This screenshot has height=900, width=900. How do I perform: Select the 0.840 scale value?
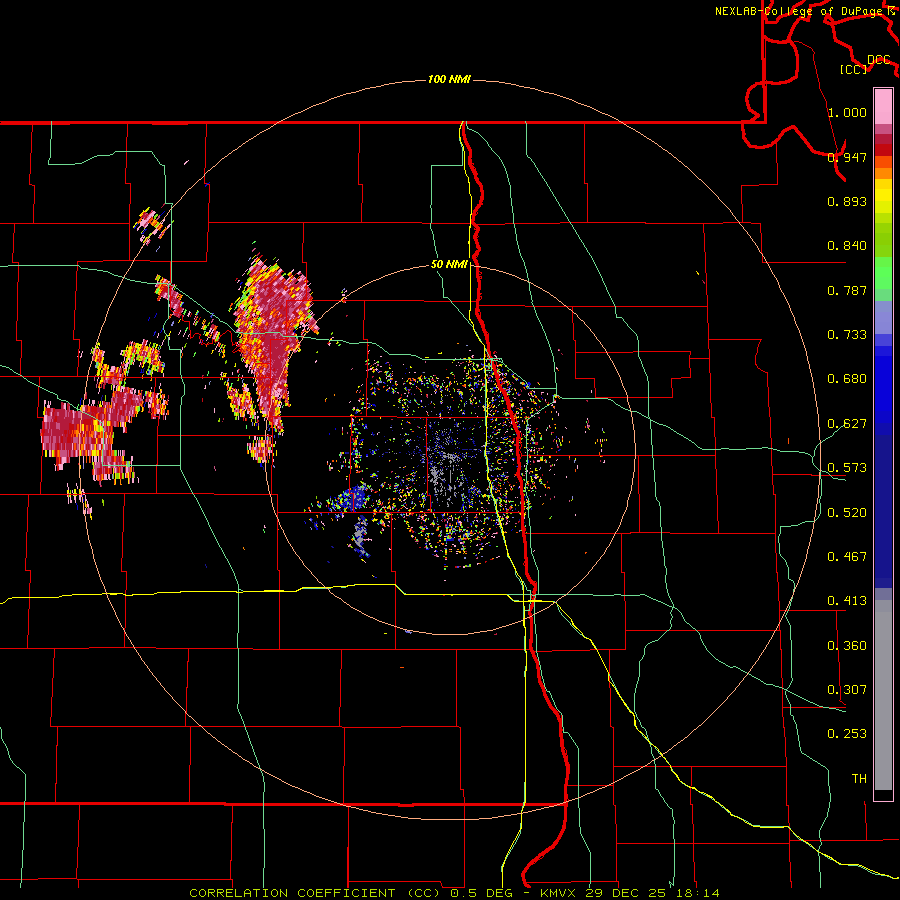click(847, 246)
